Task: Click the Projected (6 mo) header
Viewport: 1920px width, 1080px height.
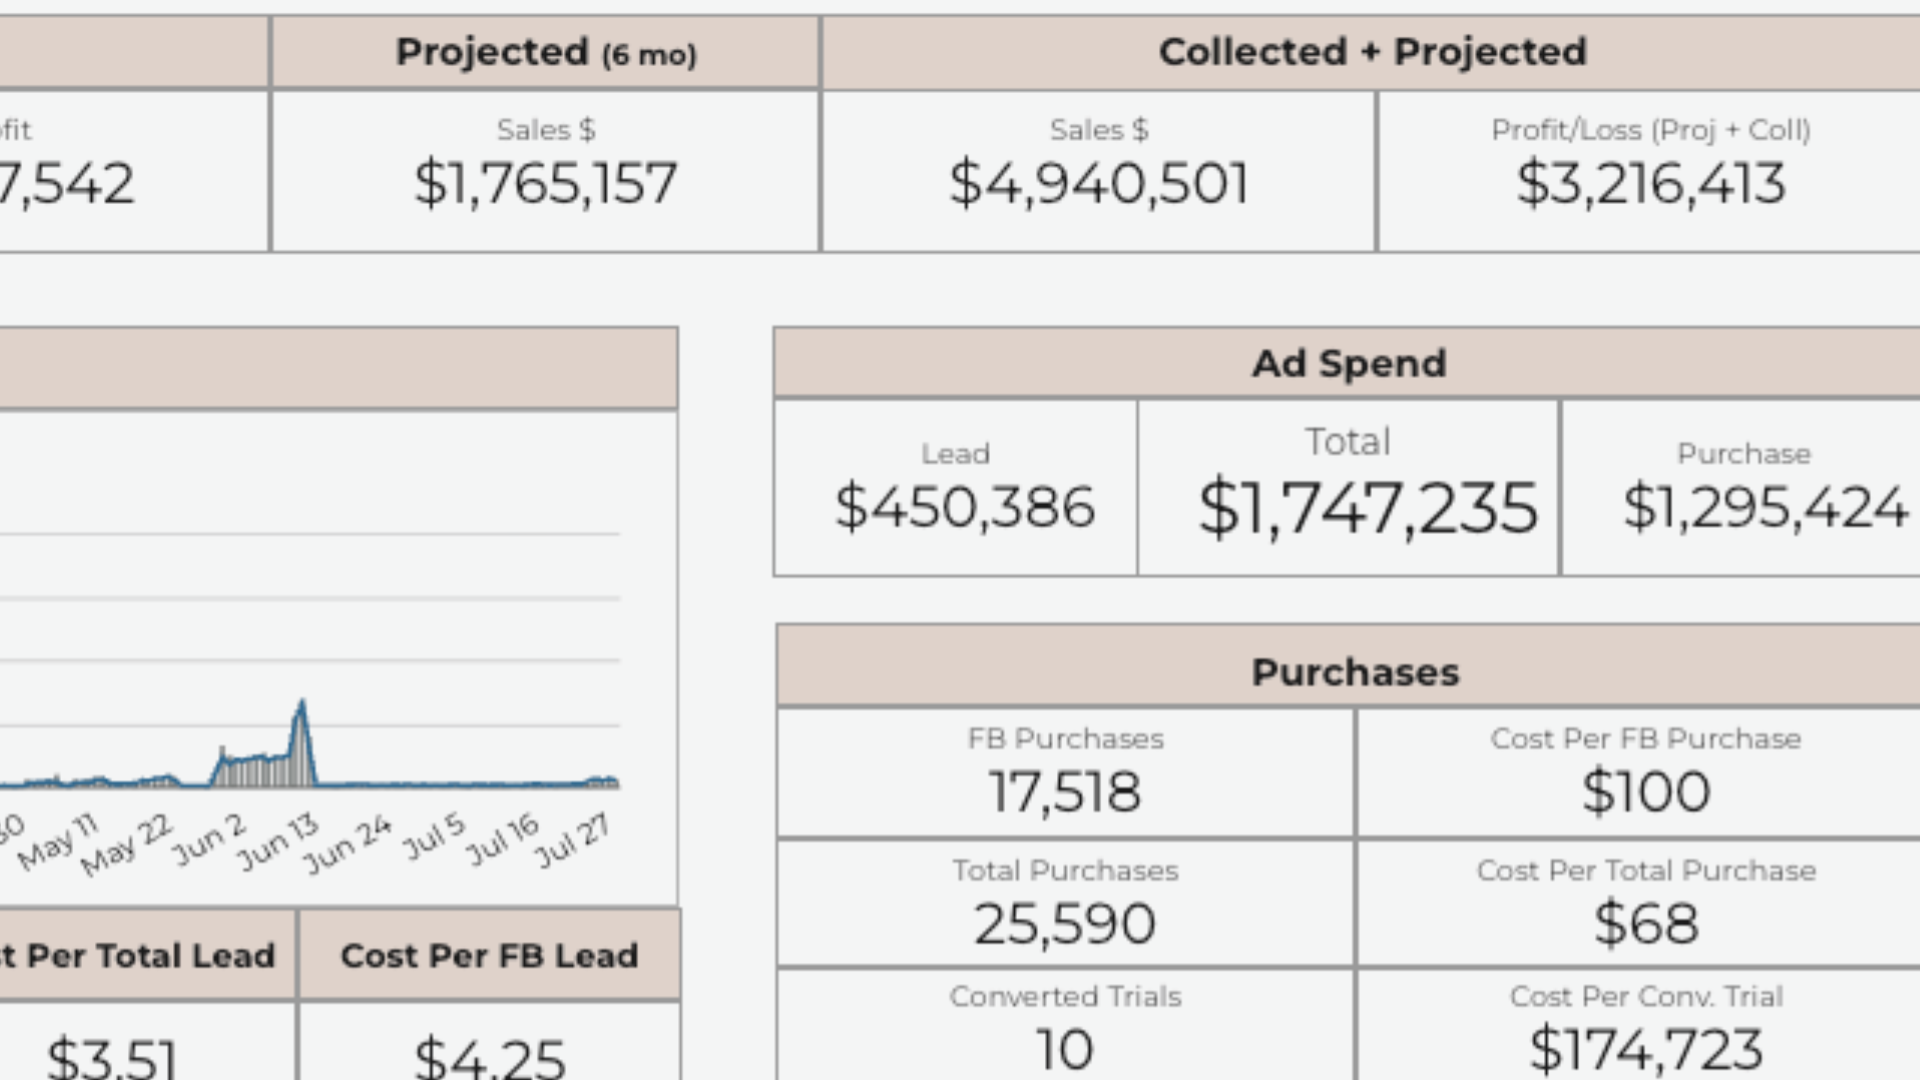Action: click(545, 52)
